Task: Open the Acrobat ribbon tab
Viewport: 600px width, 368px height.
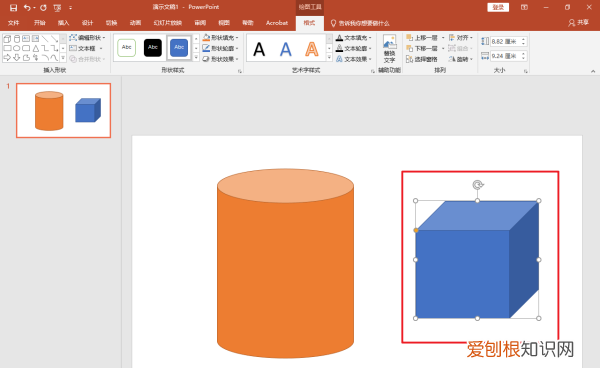Action: point(277,23)
